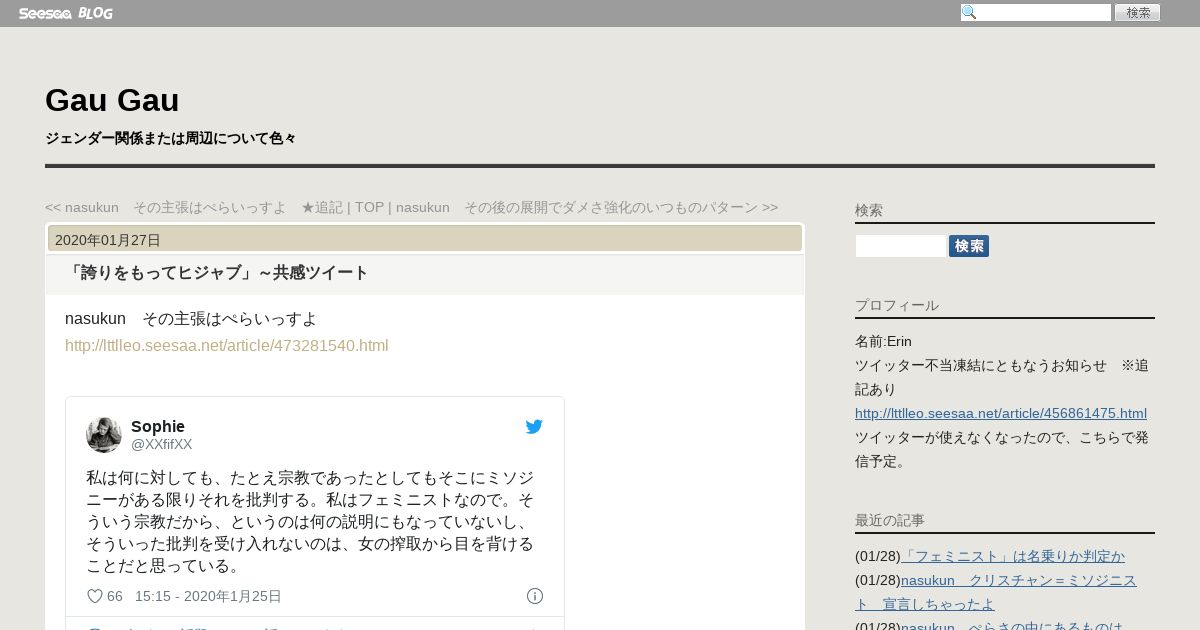Image resolution: width=1200 pixels, height=630 pixels.
Task: Select article line nasukun その主張はぺらいっすよ
Action: tap(191, 319)
